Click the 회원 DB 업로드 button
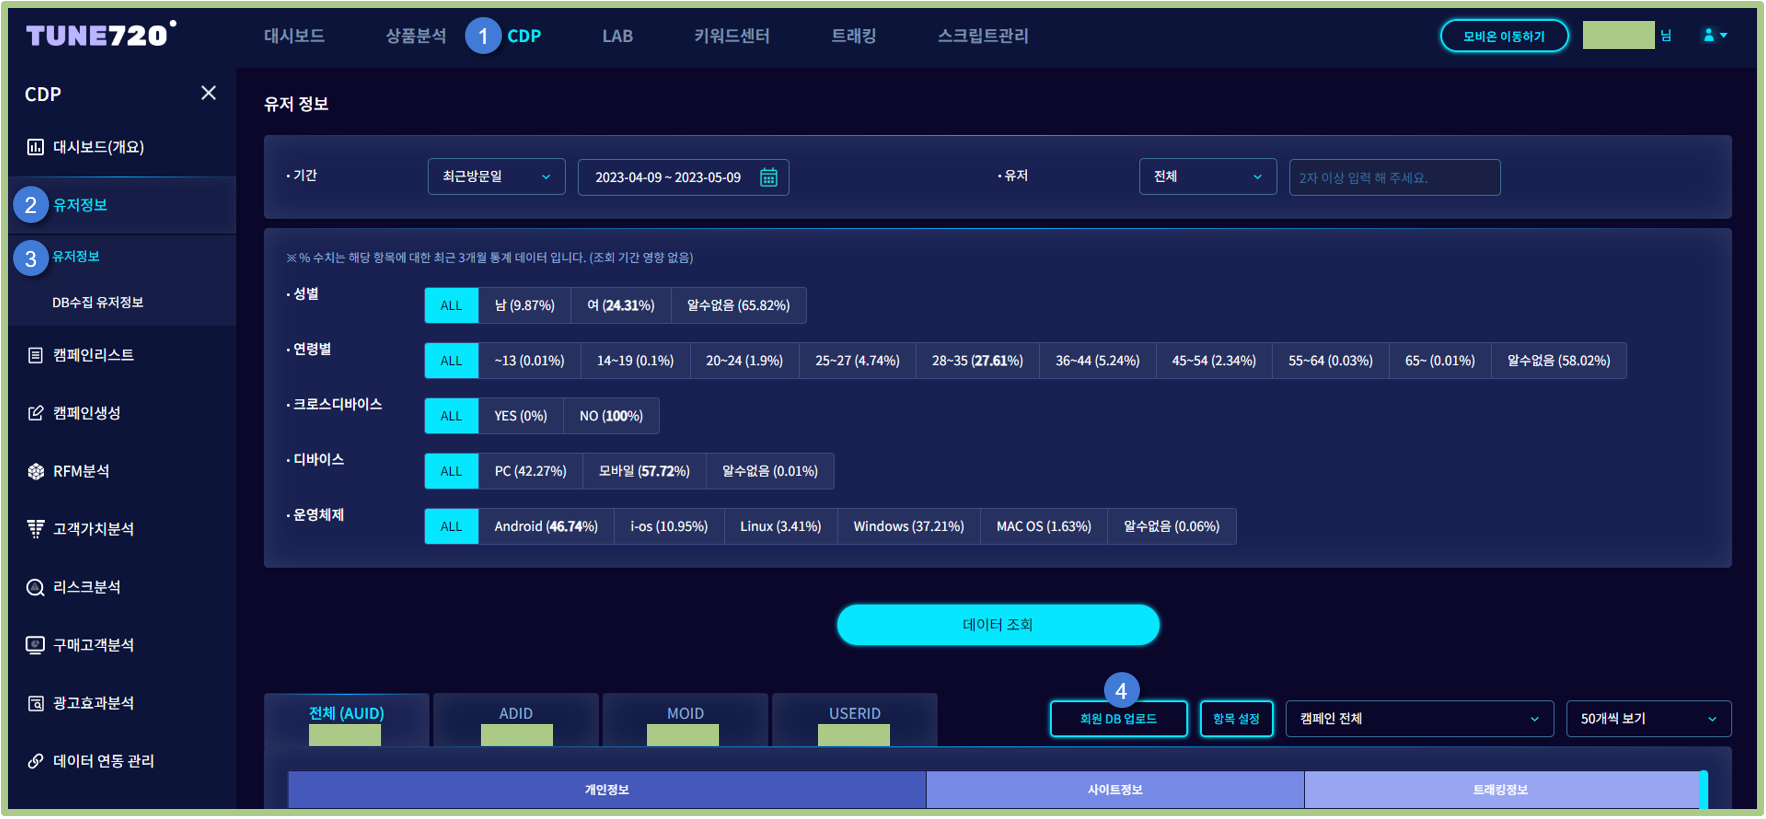The height and width of the screenshot is (819, 1766). pos(1118,719)
